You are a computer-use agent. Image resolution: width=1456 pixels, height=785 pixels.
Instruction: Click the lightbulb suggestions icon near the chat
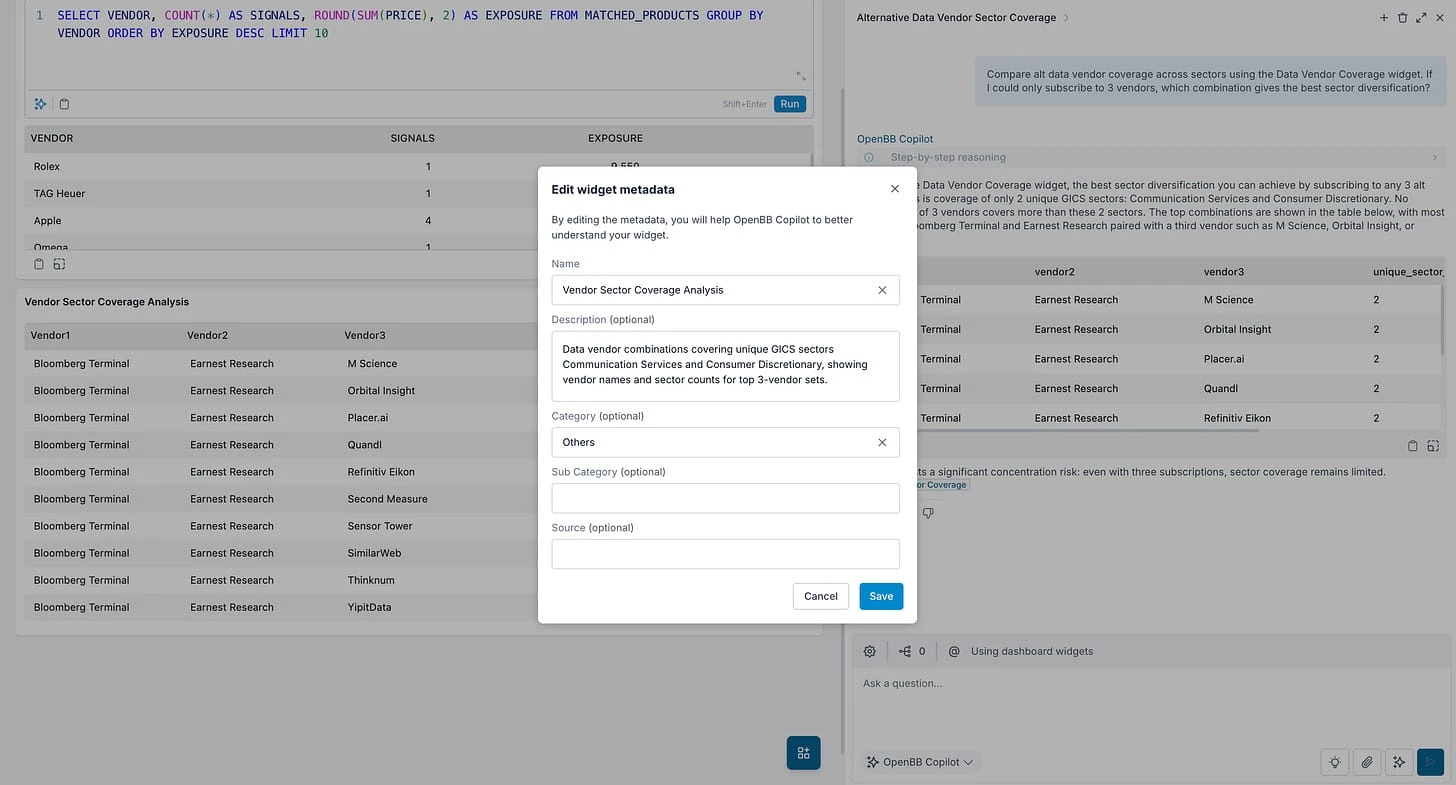(1335, 762)
